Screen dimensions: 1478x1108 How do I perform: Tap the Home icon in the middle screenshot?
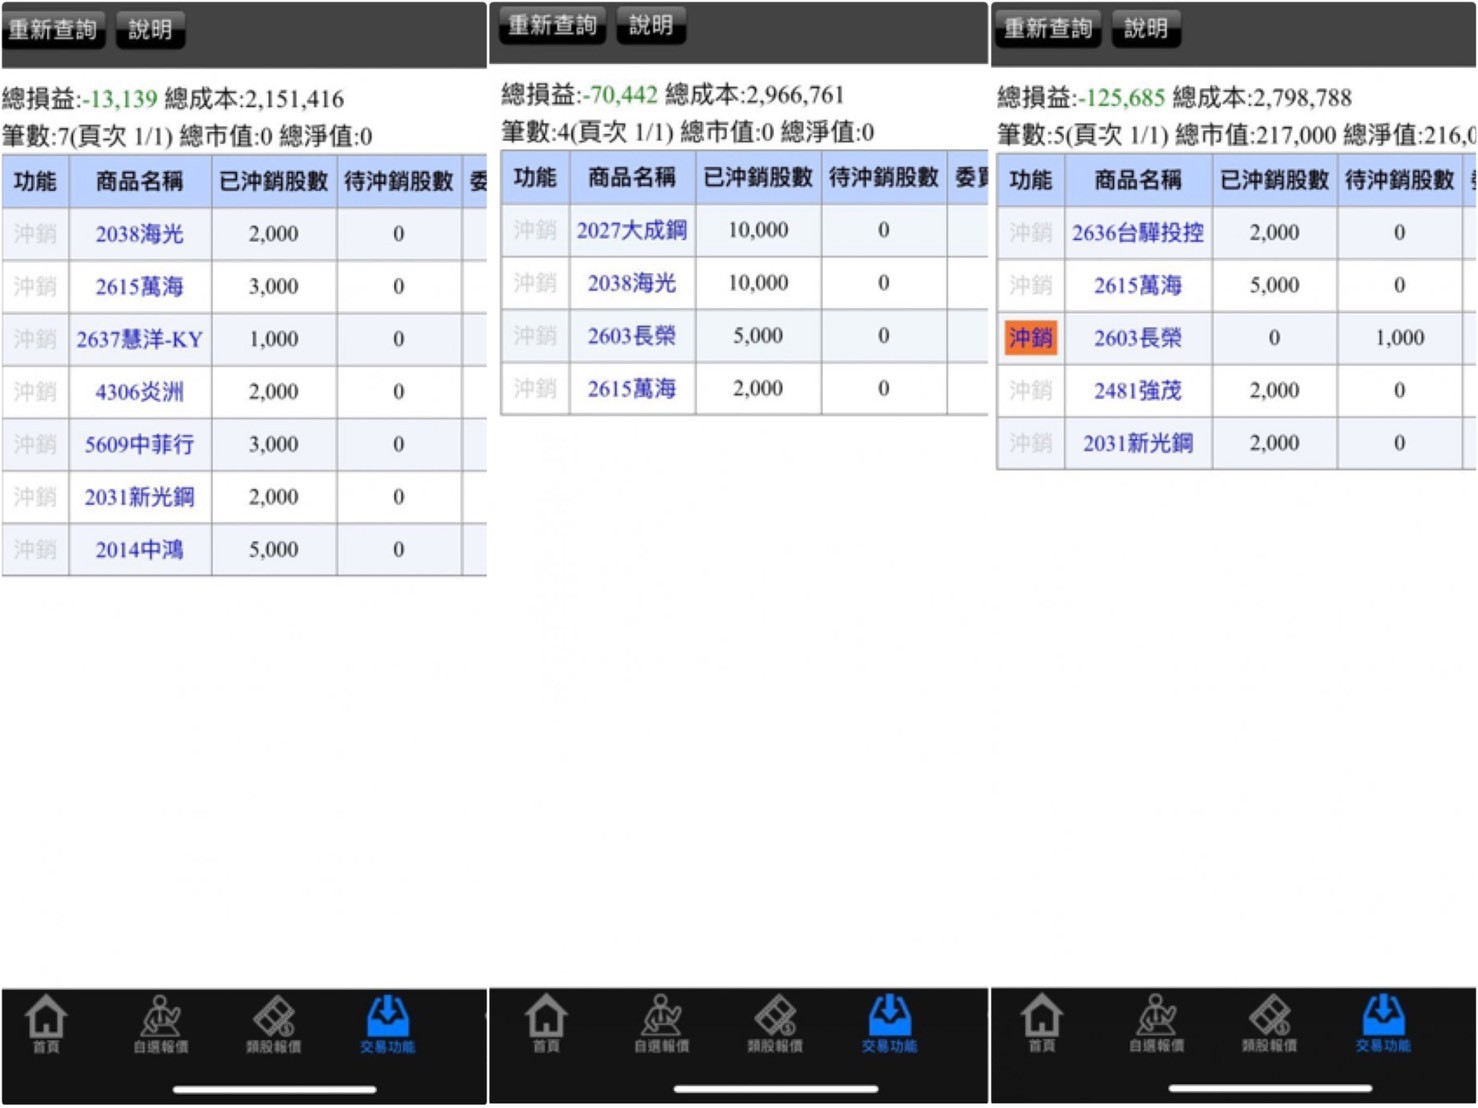coord(546,1023)
